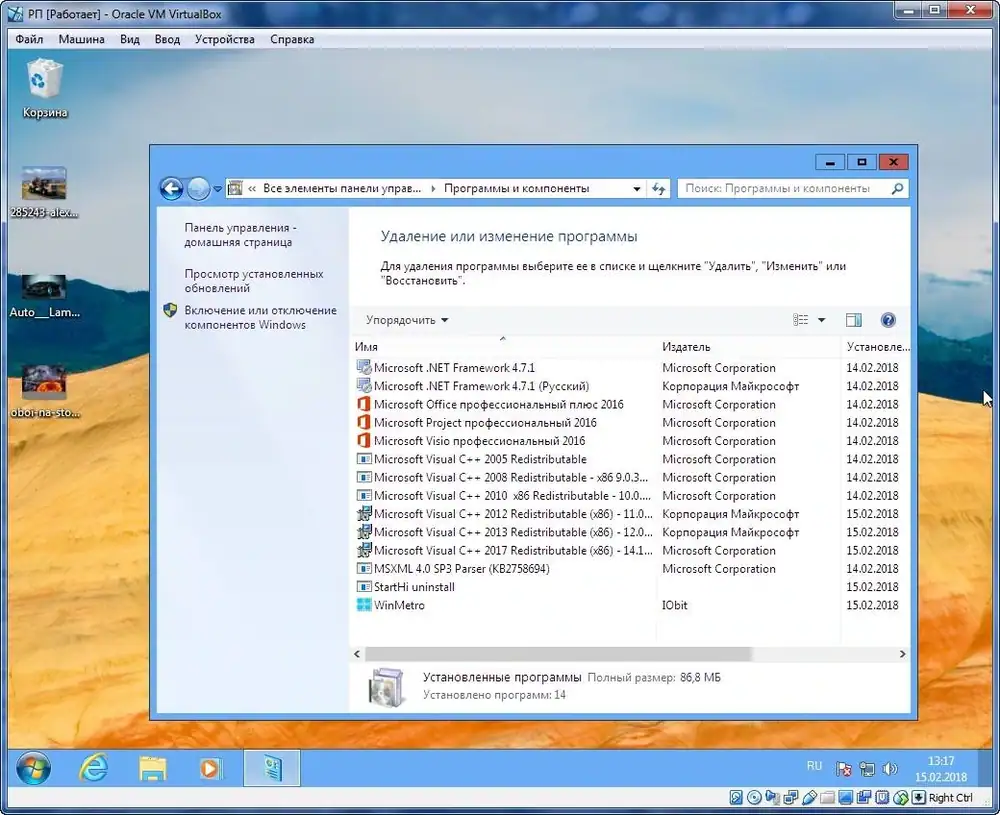The image size is (1000, 815).
Task: Open the view options dropdown arrow
Action: pyautogui.click(x=821, y=320)
